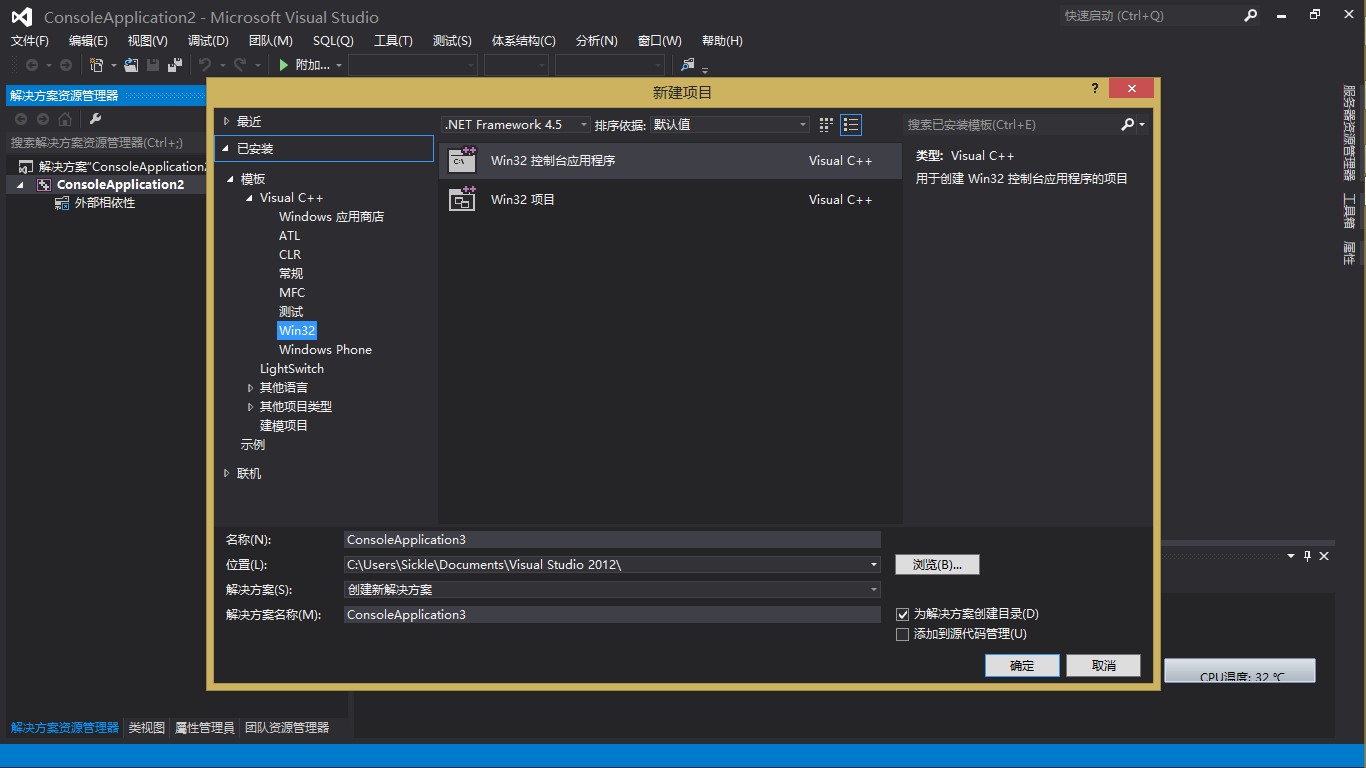Click the Open File toolbar icon

click(x=131, y=65)
